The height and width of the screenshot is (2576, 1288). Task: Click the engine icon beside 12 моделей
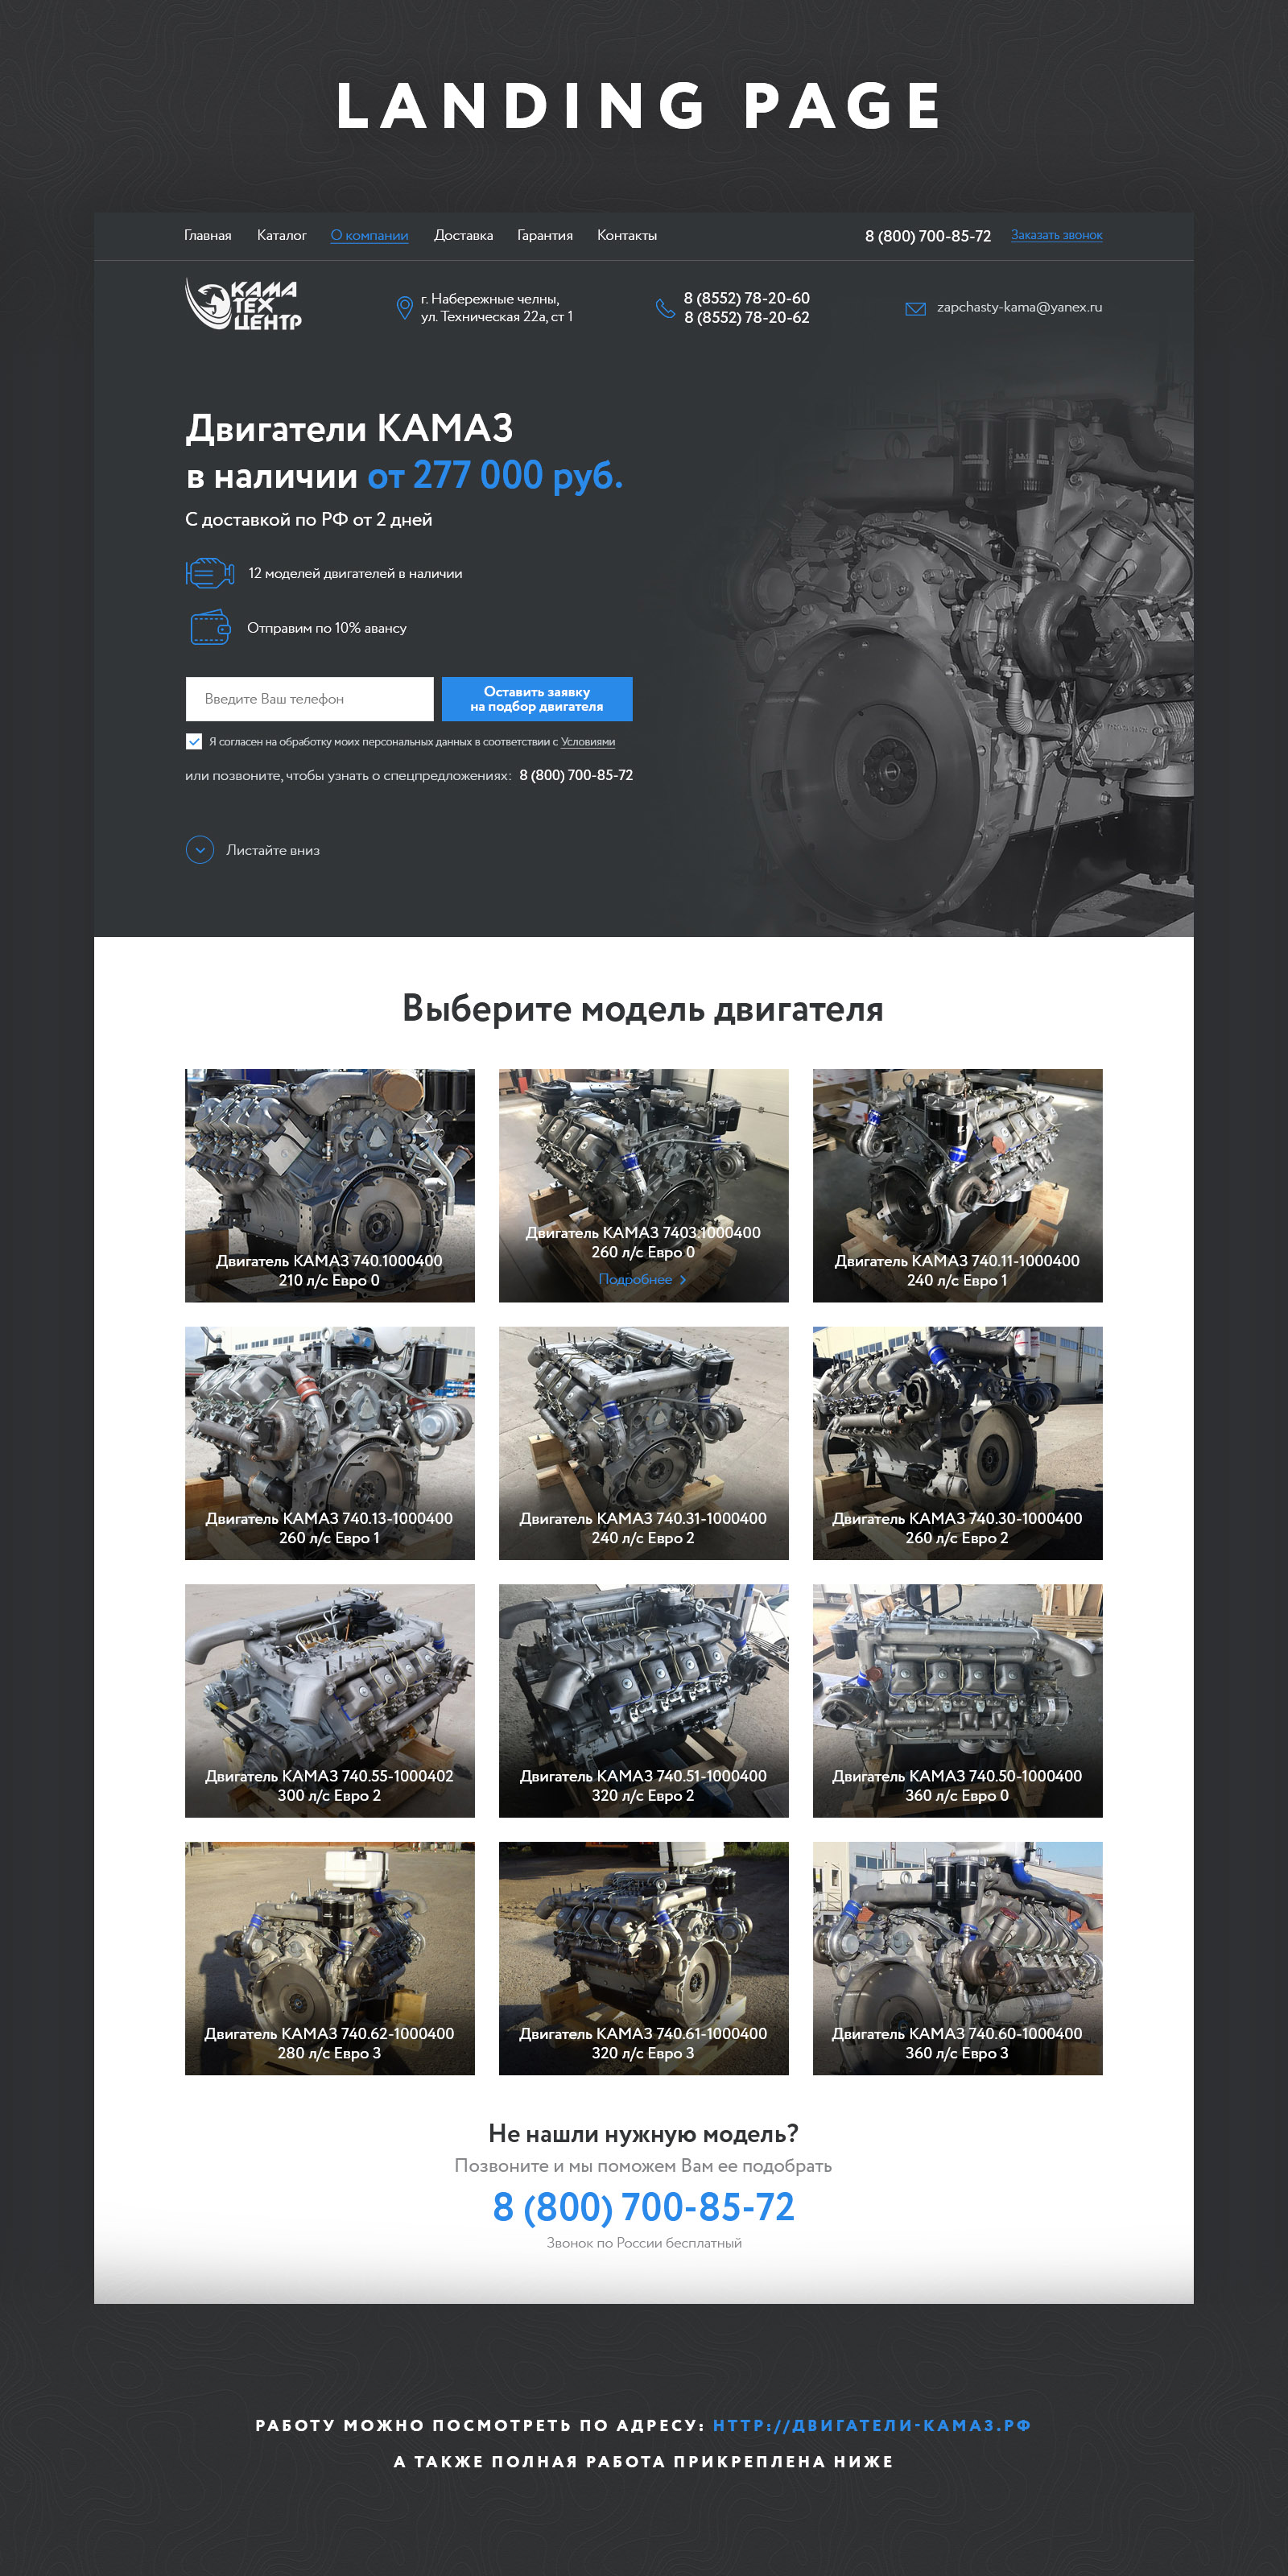[210, 574]
